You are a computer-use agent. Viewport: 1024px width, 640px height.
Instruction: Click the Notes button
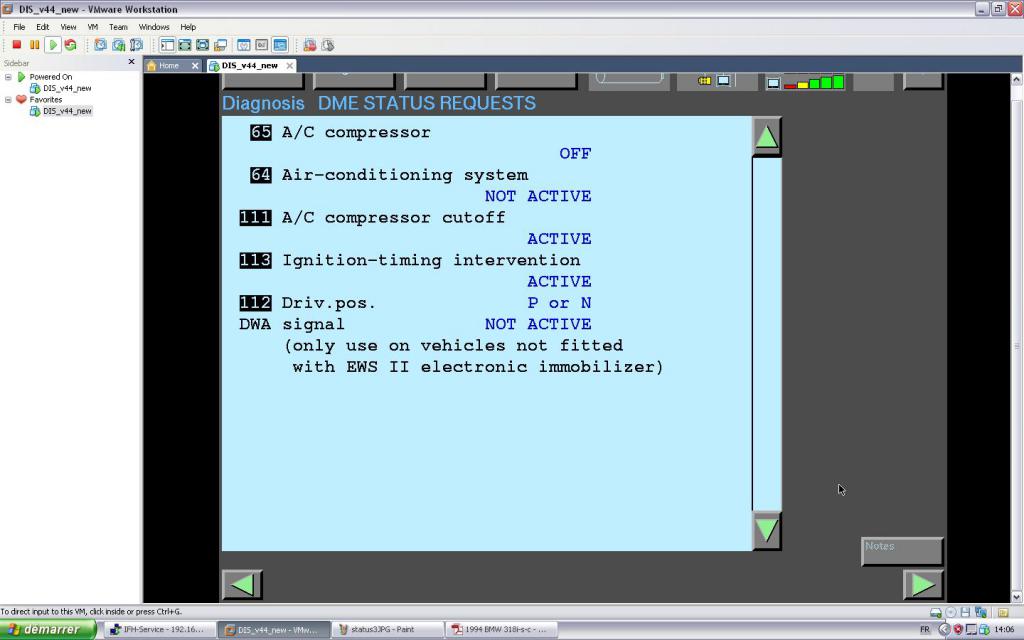pos(901,551)
